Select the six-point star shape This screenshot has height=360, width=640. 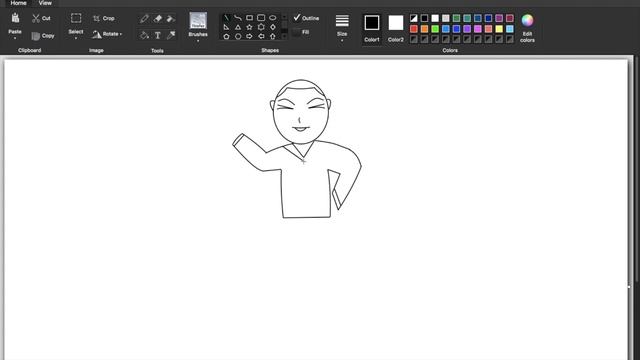coord(261,27)
